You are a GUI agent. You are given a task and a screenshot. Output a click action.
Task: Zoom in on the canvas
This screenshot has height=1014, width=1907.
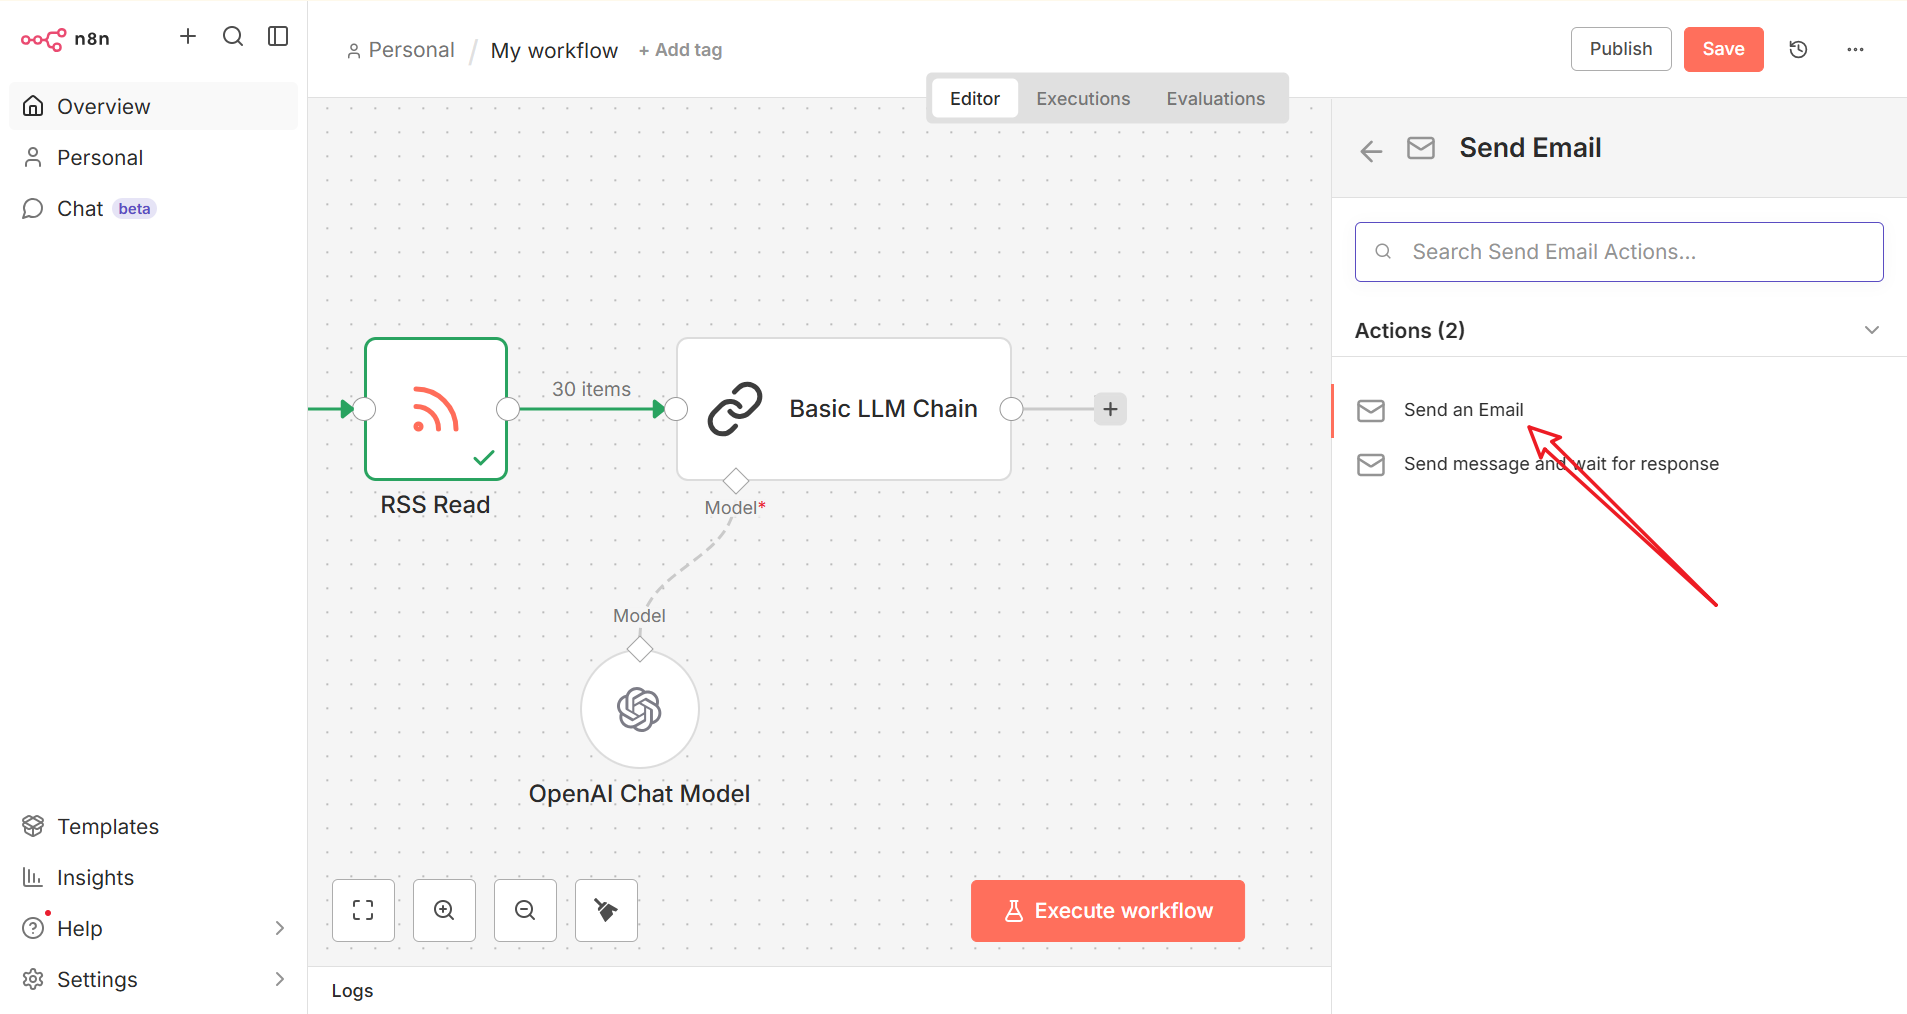coord(444,910)
